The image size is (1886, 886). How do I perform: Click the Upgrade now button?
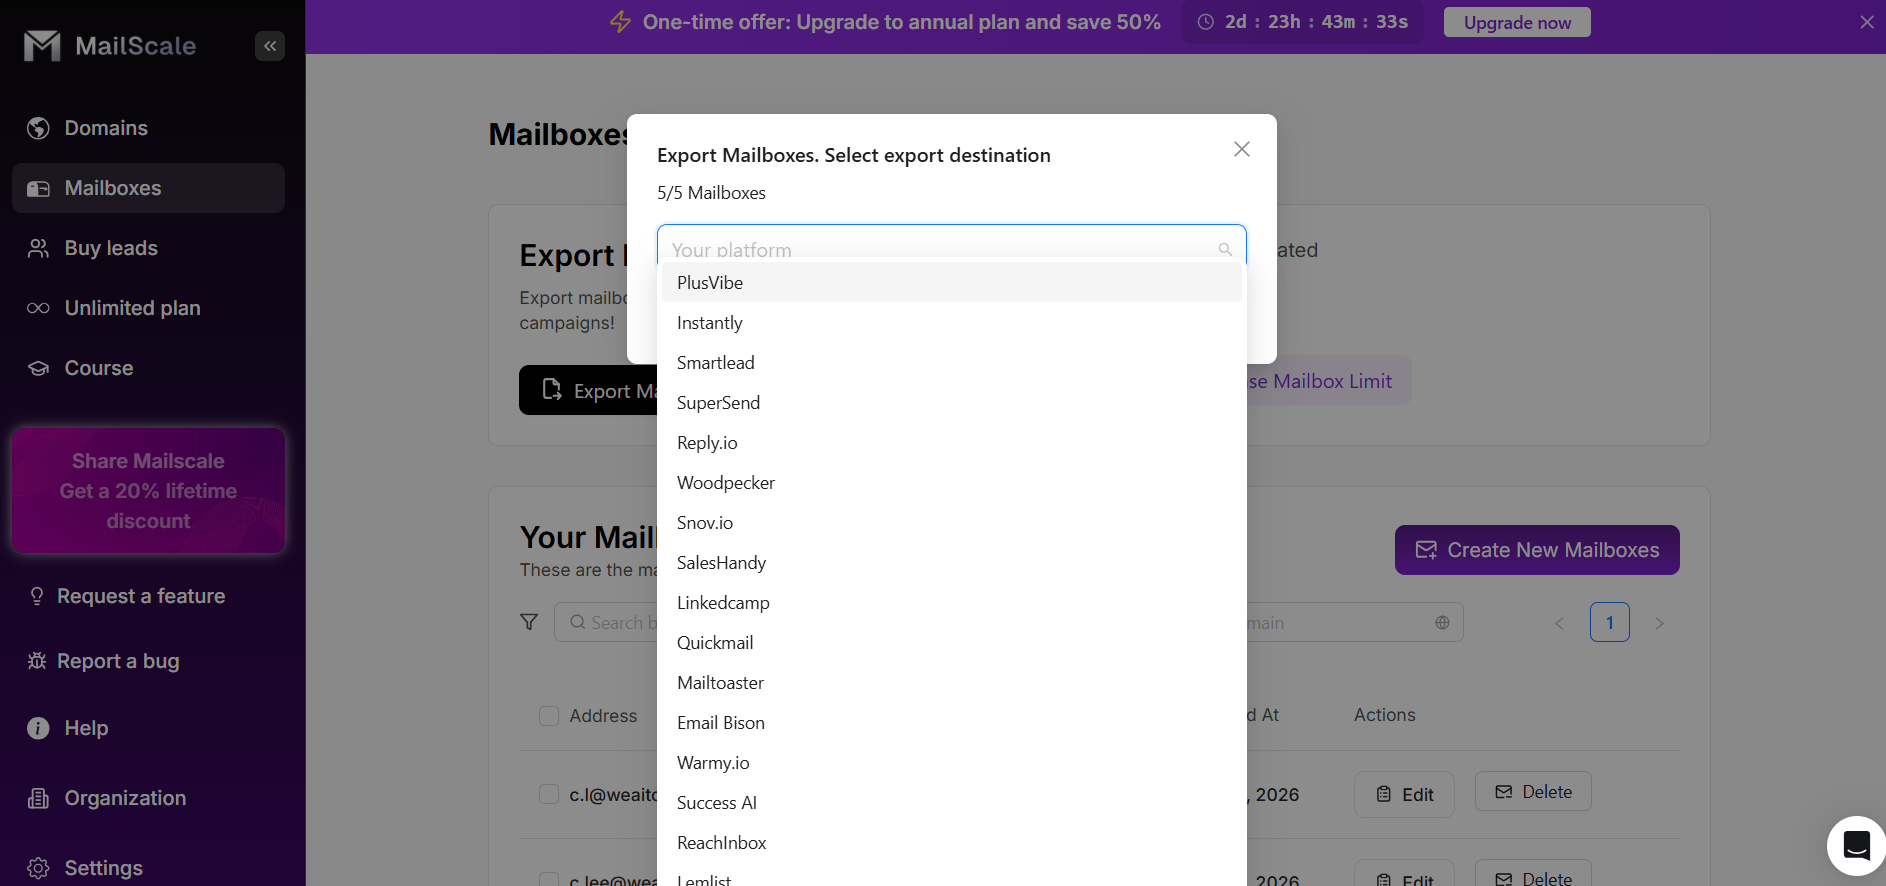click(x=1517, y=22)
